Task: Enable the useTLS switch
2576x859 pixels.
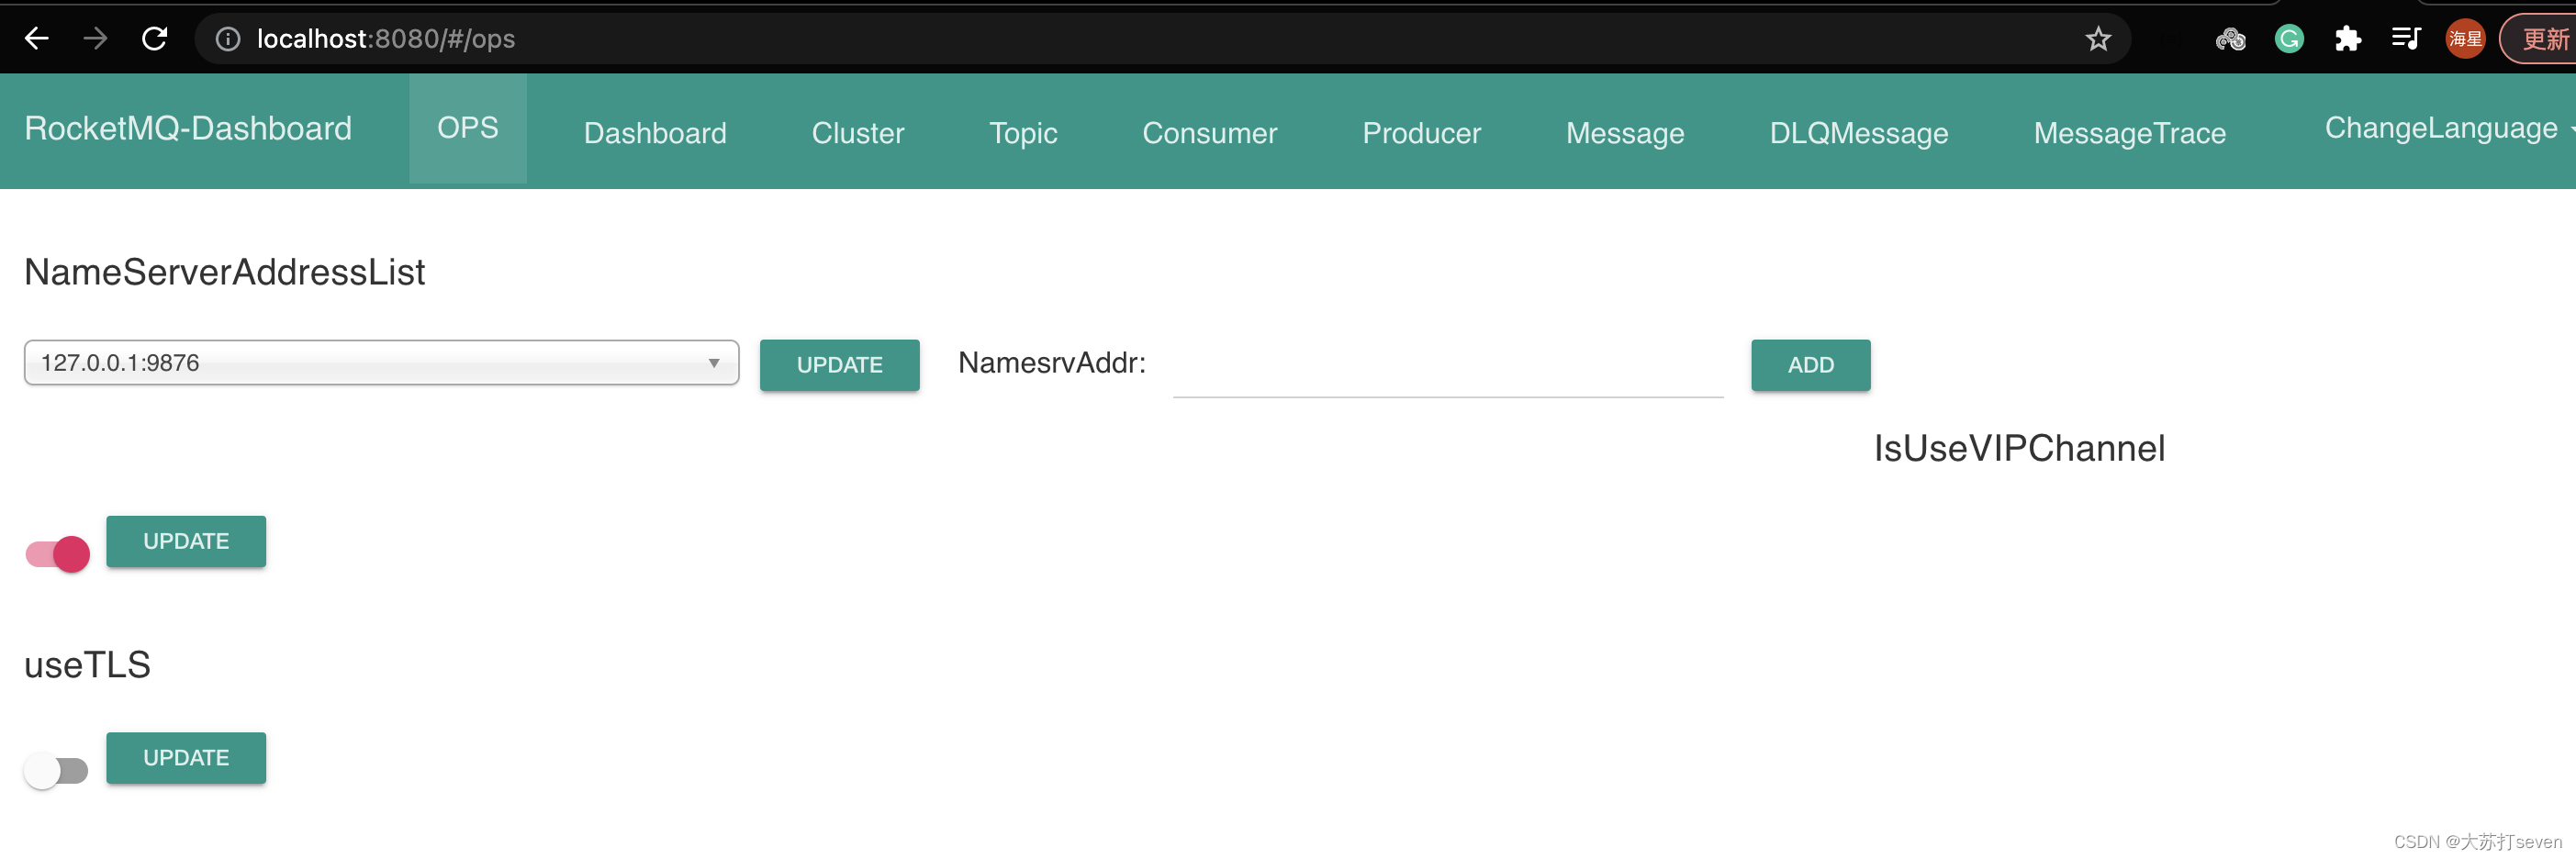Action: click(x=56, y=771)
